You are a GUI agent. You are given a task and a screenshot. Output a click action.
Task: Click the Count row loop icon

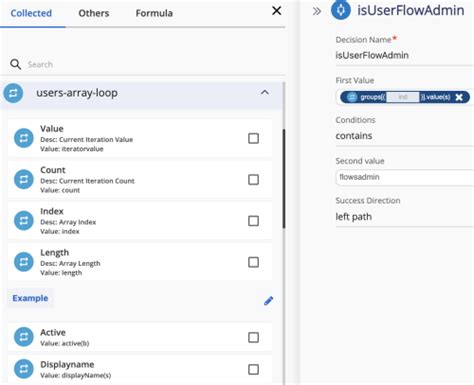point(24,179)
